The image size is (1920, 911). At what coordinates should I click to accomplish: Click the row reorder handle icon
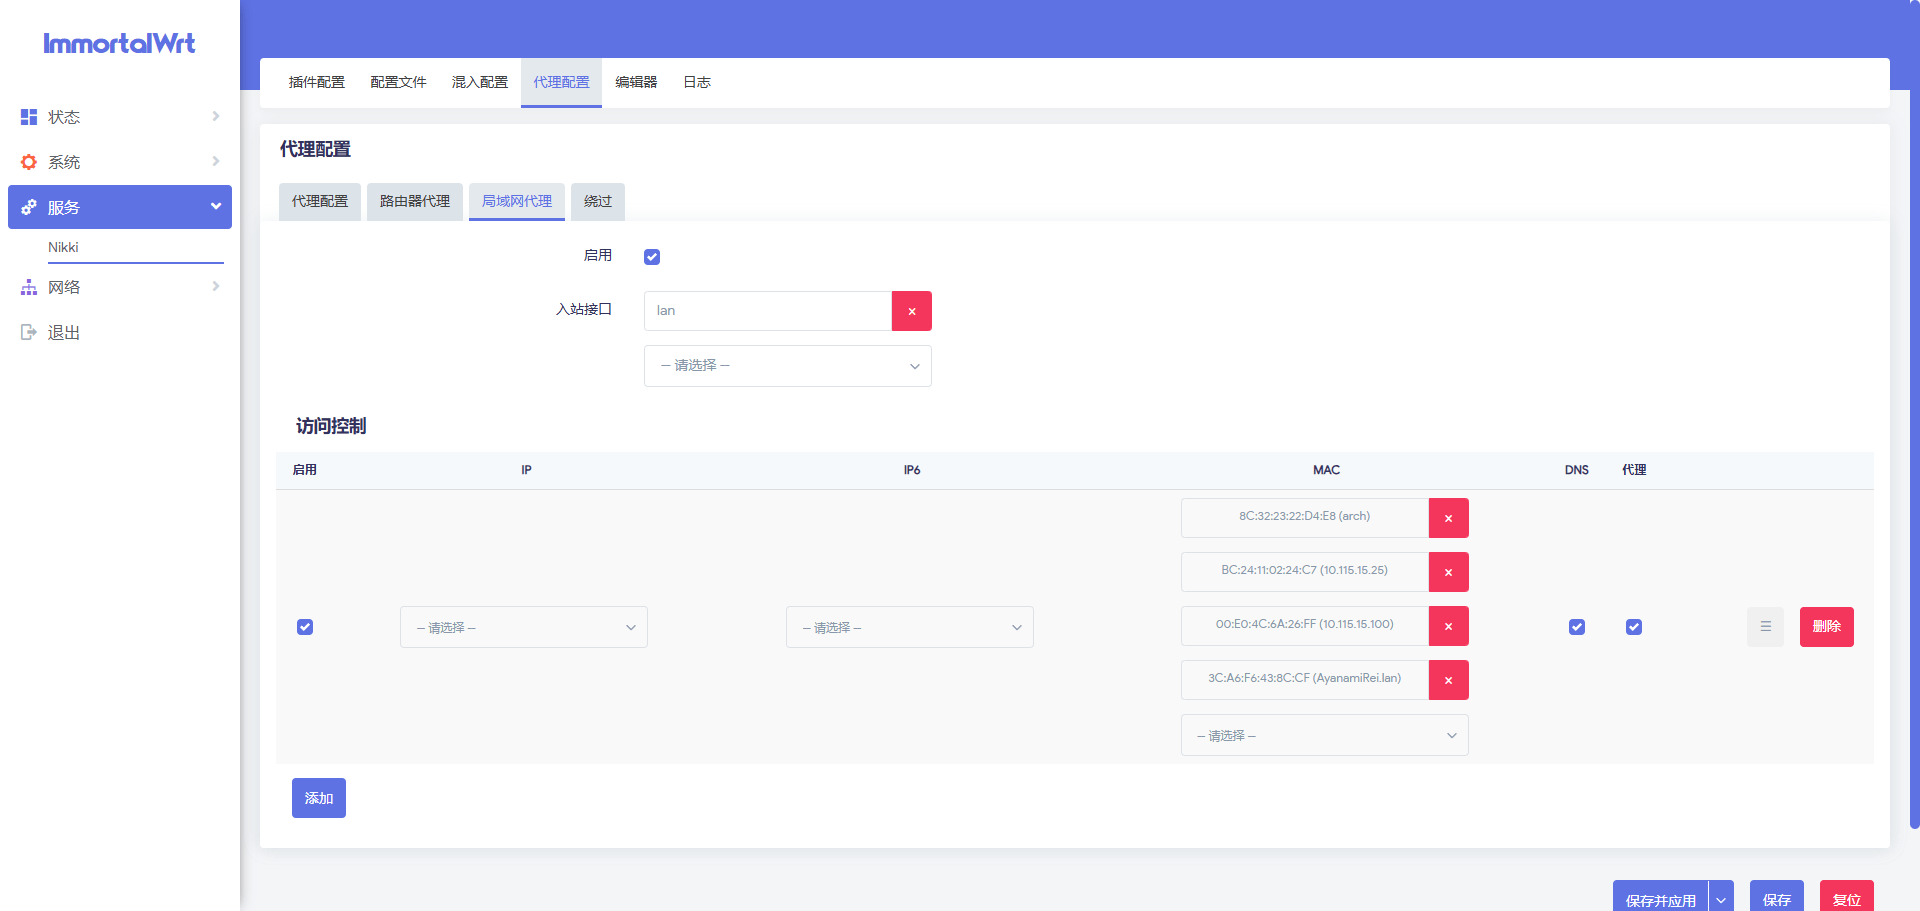[x=1766, y=627]
